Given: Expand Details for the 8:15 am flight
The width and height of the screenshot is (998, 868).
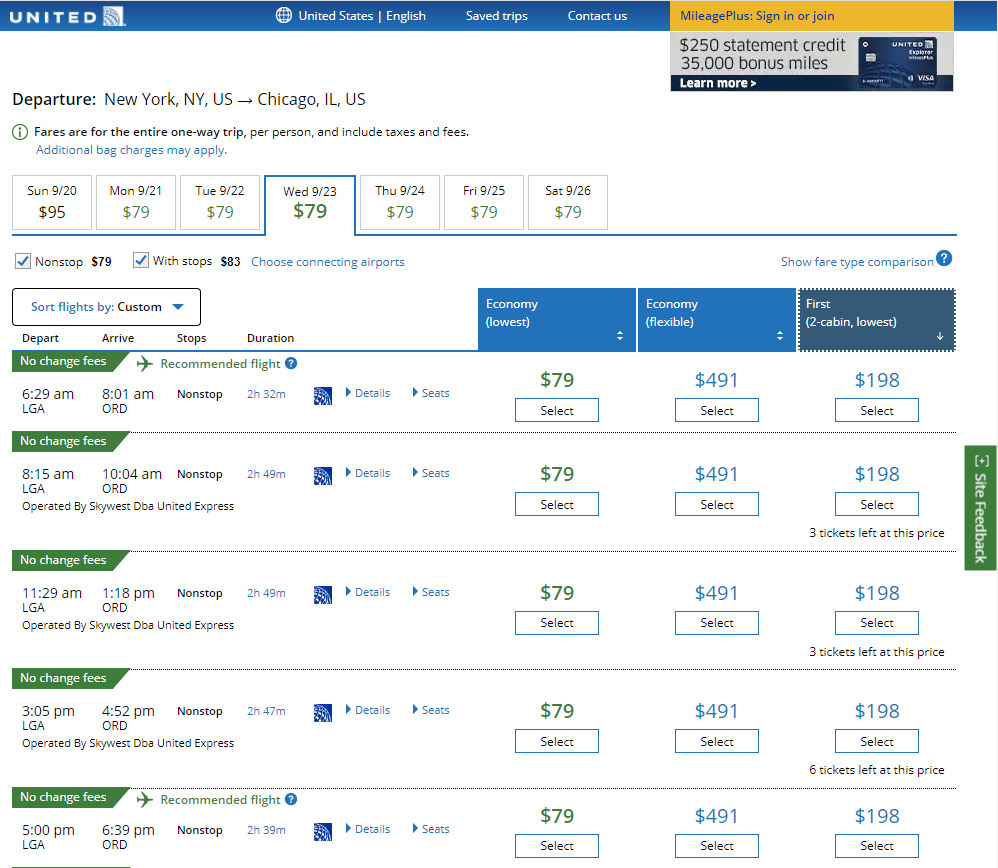Looking at the screenshot, I should pyautogui.click(x=368, y=473).
